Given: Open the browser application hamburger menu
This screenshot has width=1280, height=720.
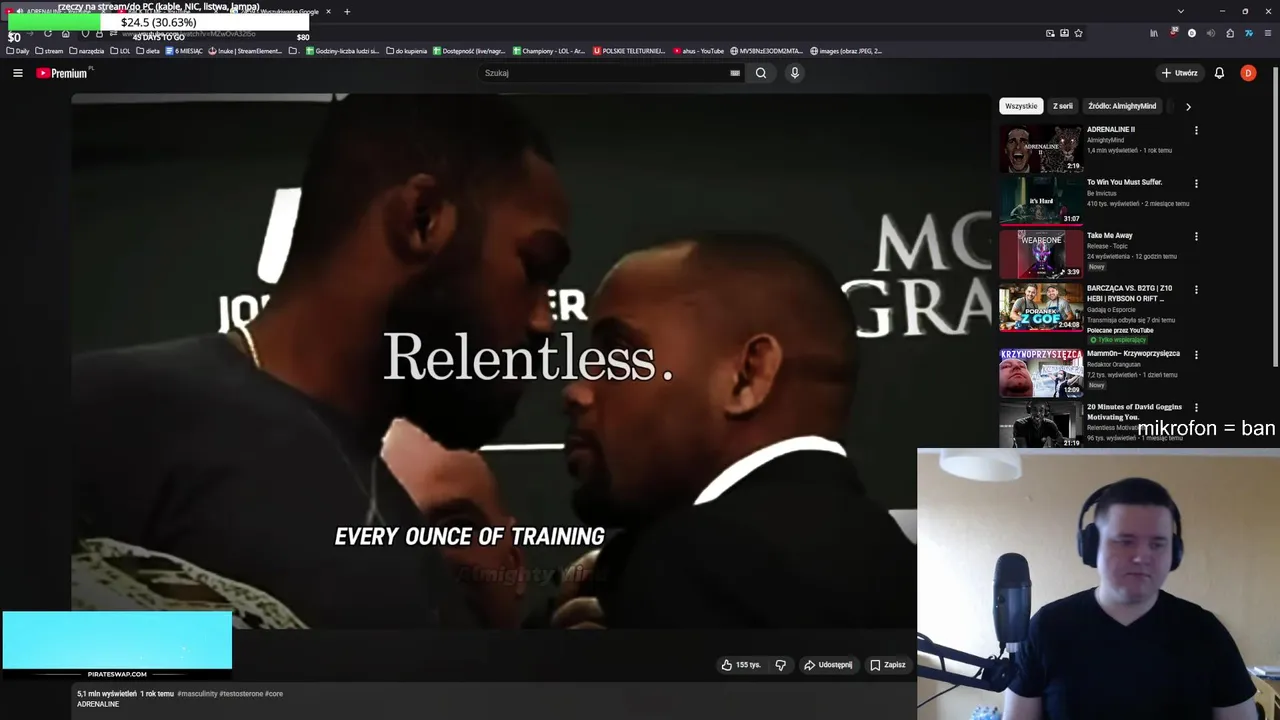Looking at the screenshot, I should point(1268,33).
